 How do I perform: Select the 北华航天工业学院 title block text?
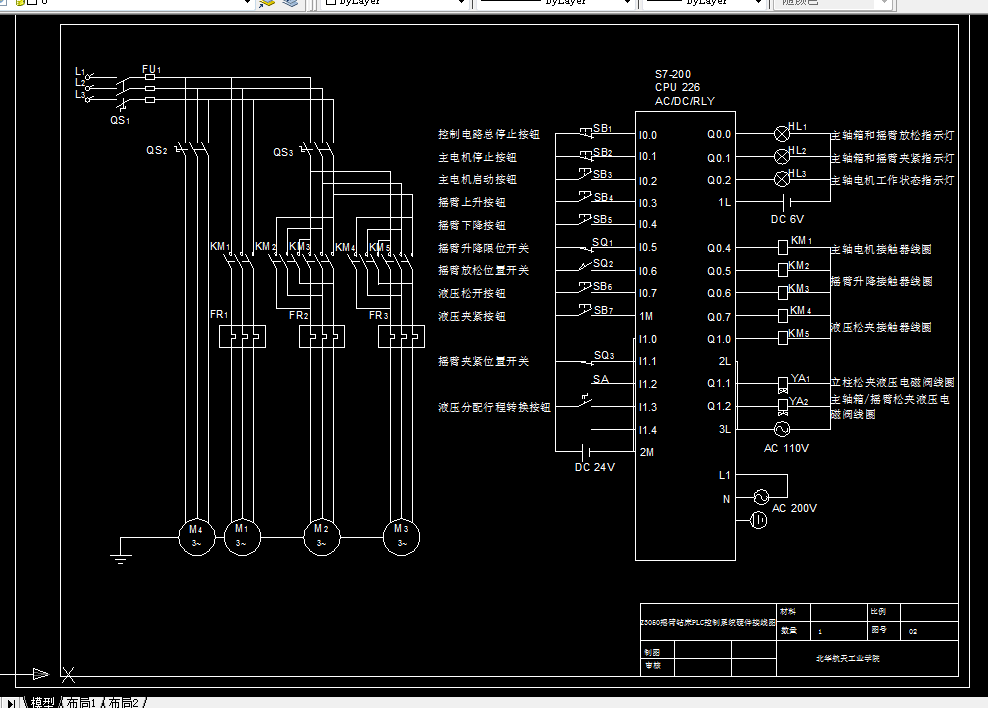click(847, 658)
